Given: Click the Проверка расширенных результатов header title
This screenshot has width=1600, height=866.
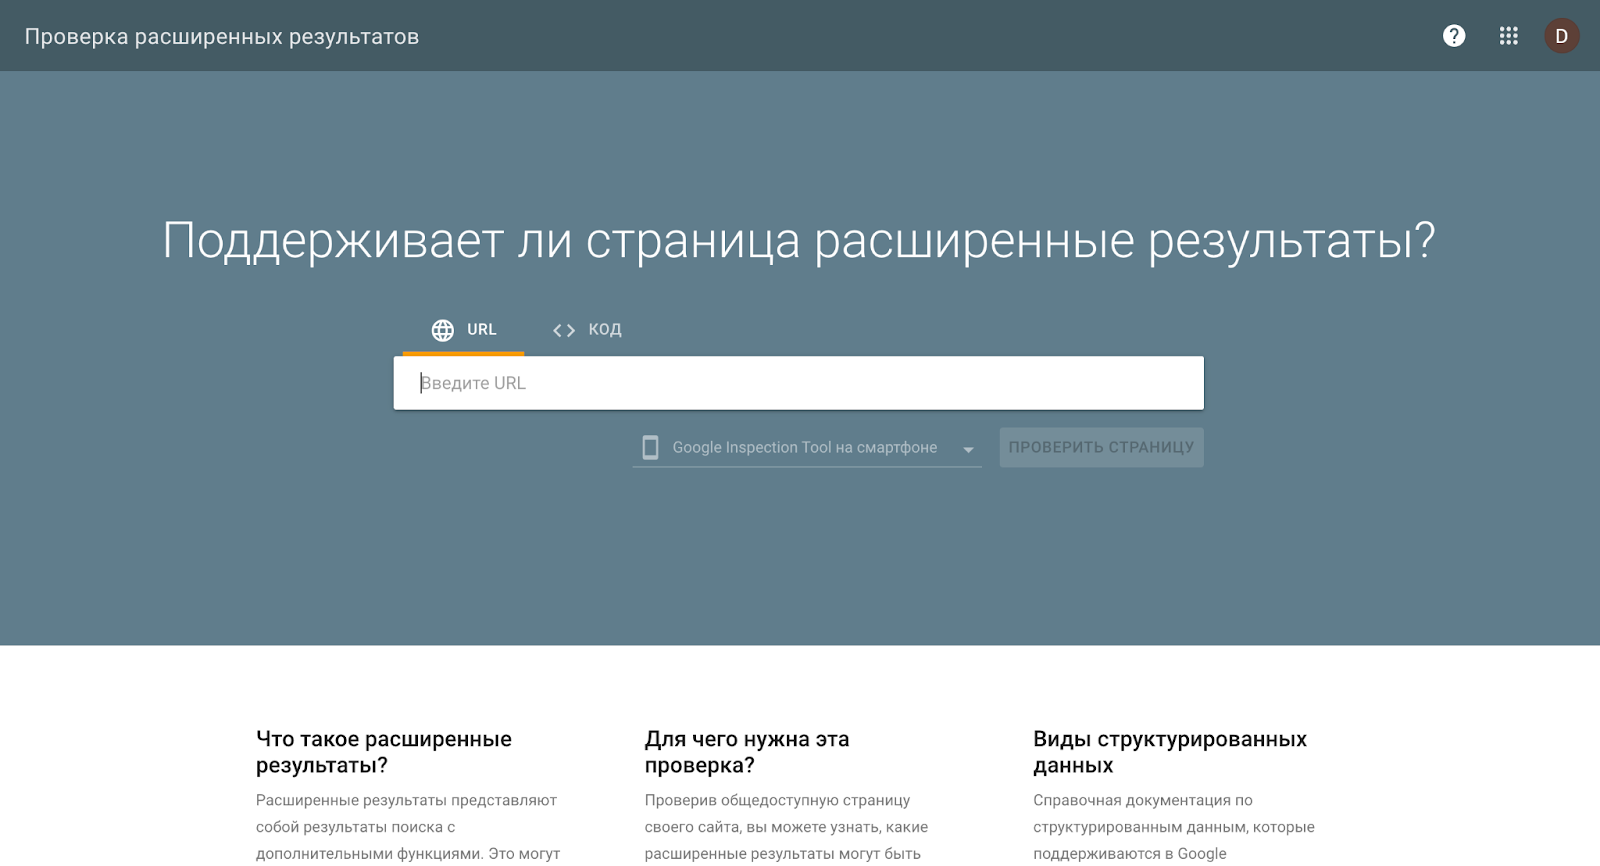Looking at the screenshot, I should click(222, 37).
